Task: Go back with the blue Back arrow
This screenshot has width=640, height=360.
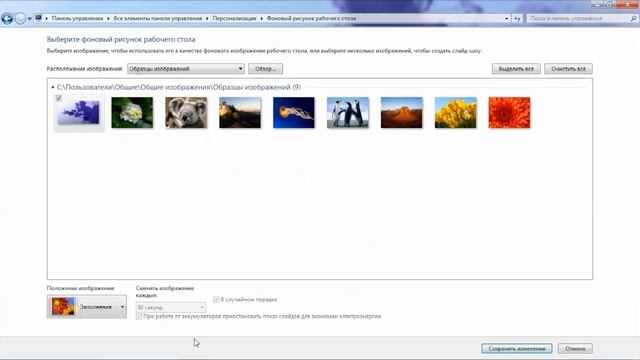Action: point(7,18)
